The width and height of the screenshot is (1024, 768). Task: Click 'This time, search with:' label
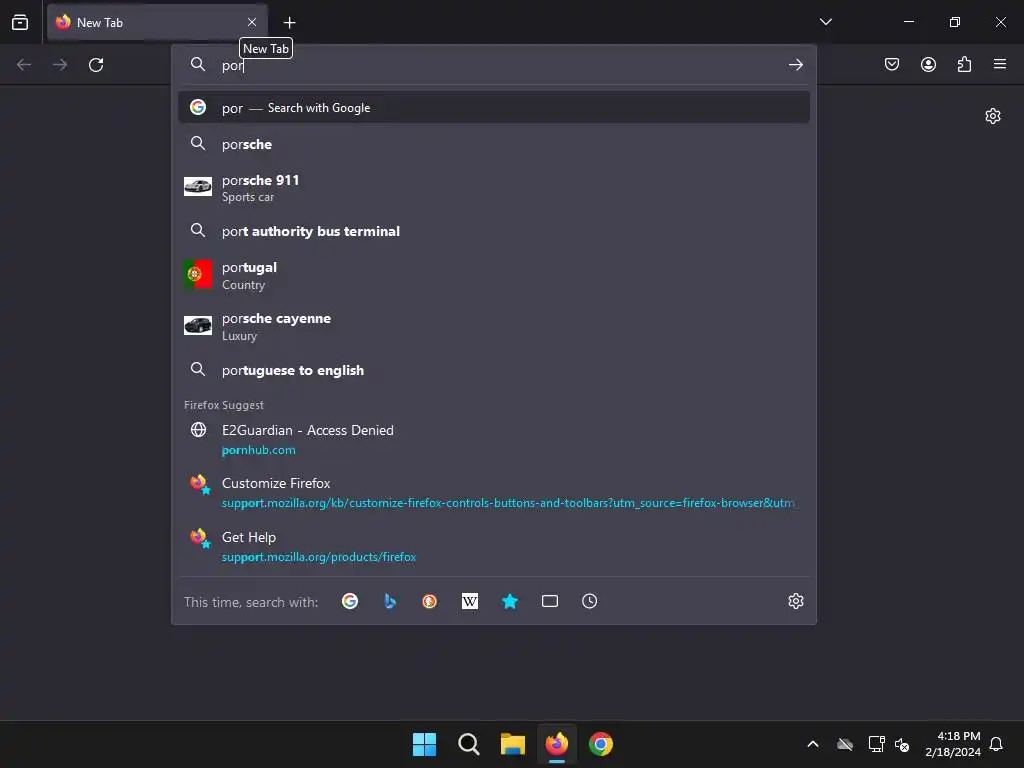click(251, 602)
